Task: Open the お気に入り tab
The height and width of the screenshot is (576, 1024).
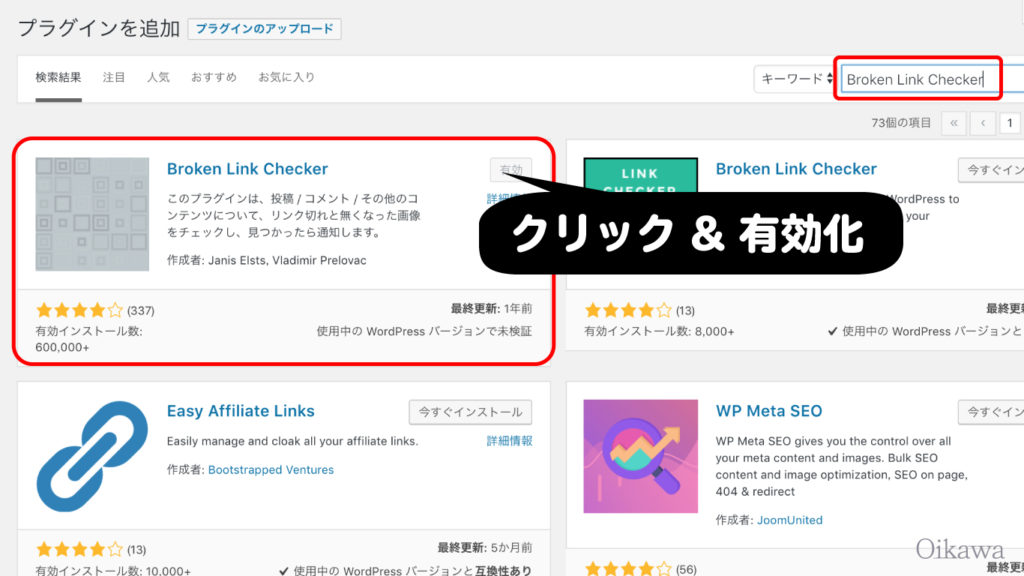Action: pyautogui.click(x=286, y=77)
